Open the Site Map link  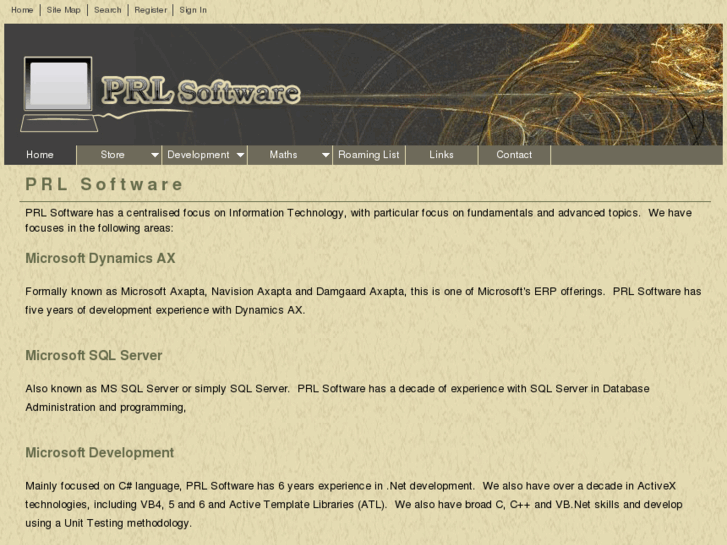pyautogui.click(x=64, y=10)
